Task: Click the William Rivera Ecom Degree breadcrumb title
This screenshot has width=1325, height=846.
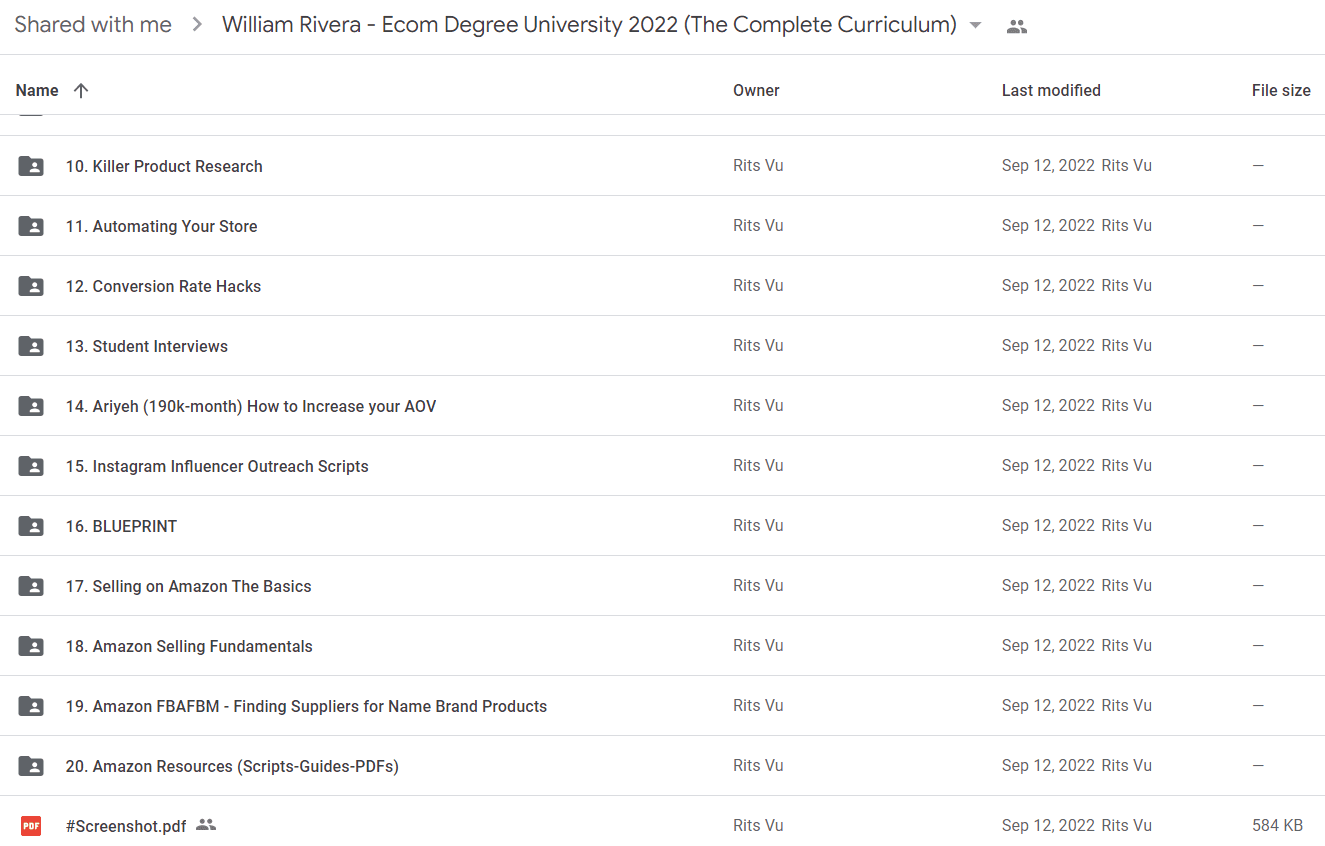Action: (589, 25)
